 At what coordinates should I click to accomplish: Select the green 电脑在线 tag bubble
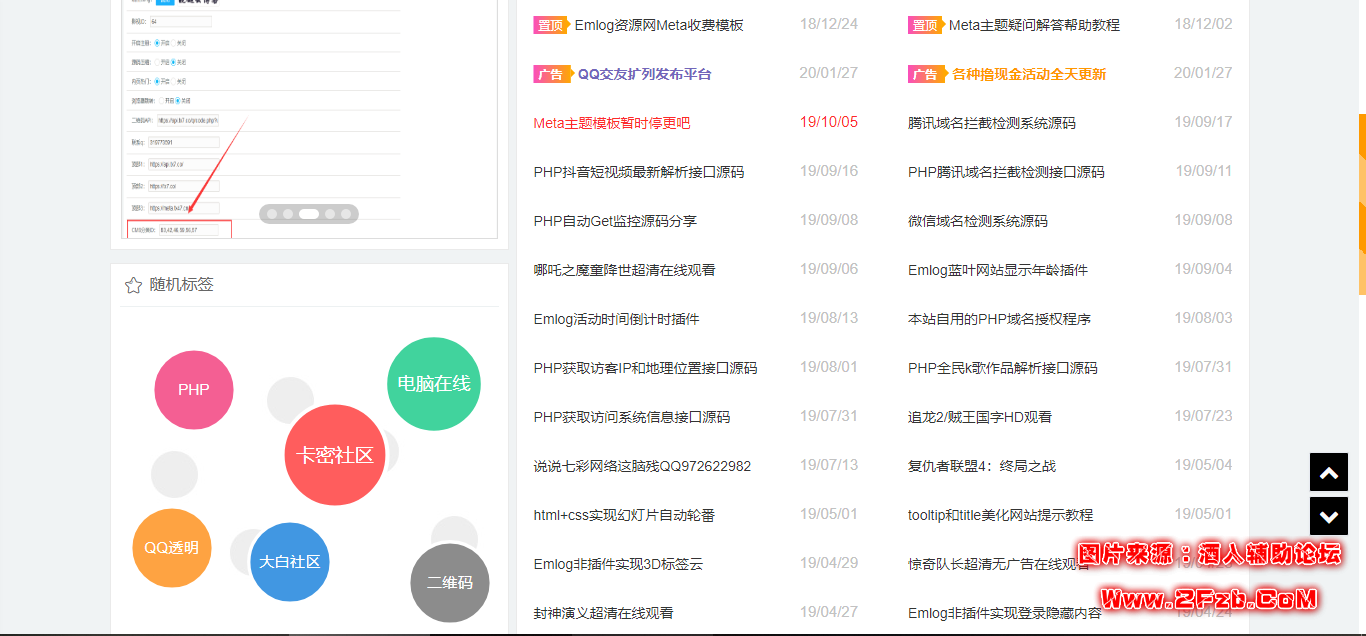click(434, 384)
